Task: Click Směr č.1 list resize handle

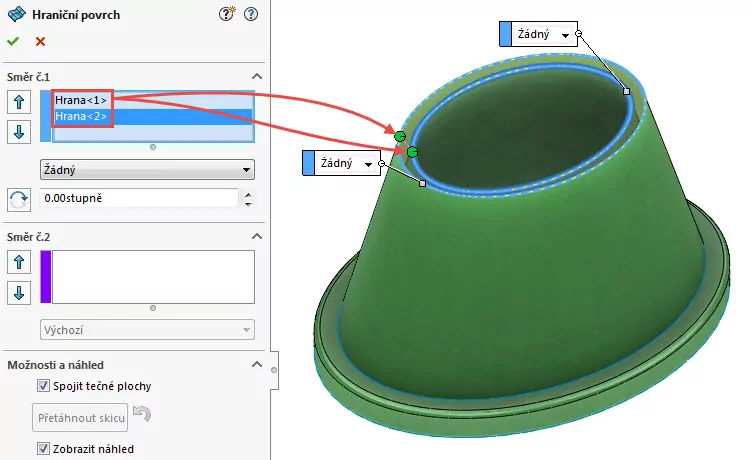Action: pyautogui.click(x=153, y=147)
